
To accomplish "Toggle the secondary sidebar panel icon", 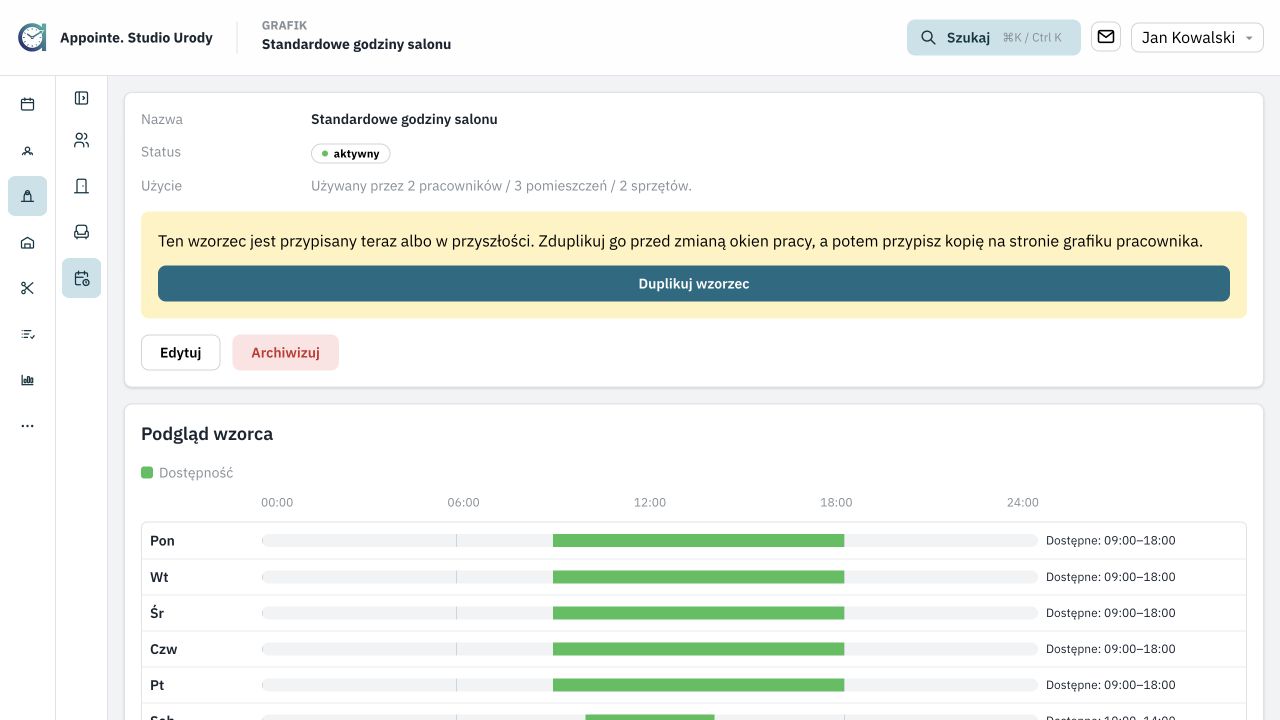I will (x=82, y=98).
